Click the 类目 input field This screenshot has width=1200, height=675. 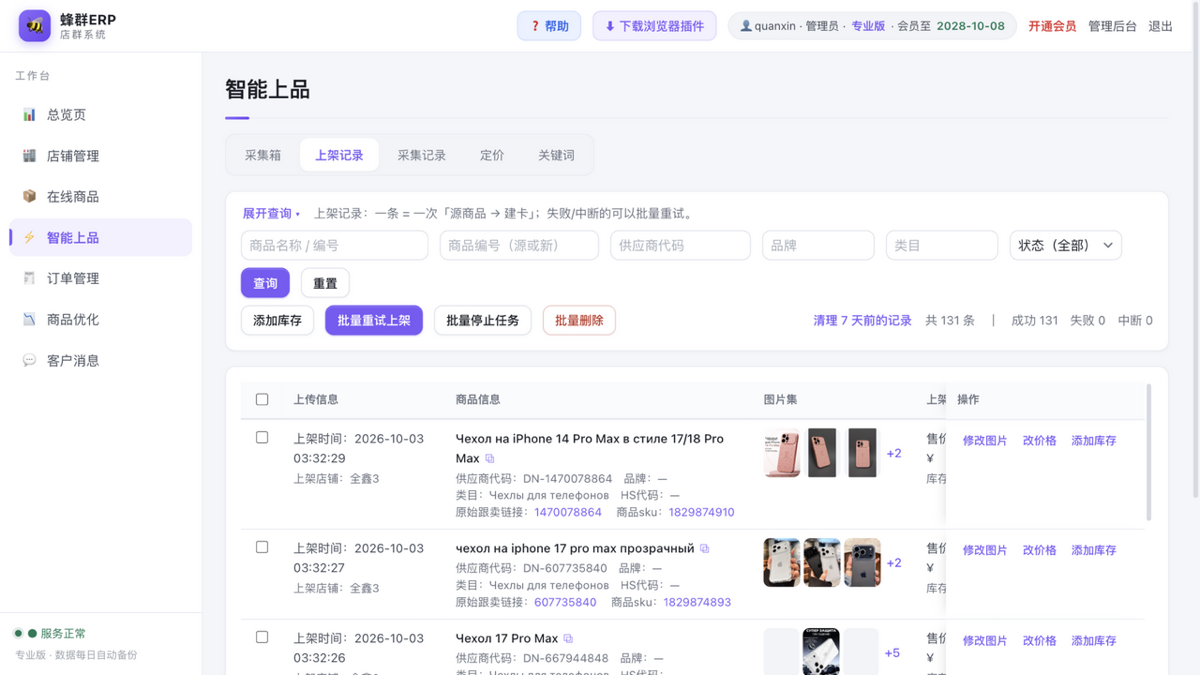pos(942,245)
